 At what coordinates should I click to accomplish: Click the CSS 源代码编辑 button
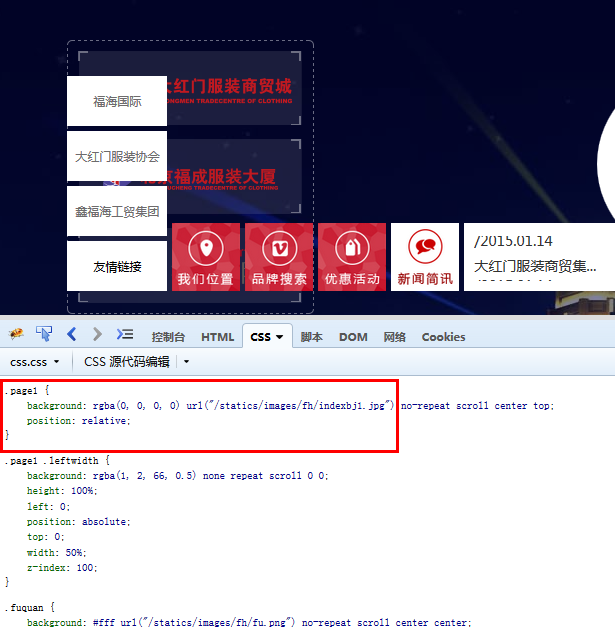126,361
